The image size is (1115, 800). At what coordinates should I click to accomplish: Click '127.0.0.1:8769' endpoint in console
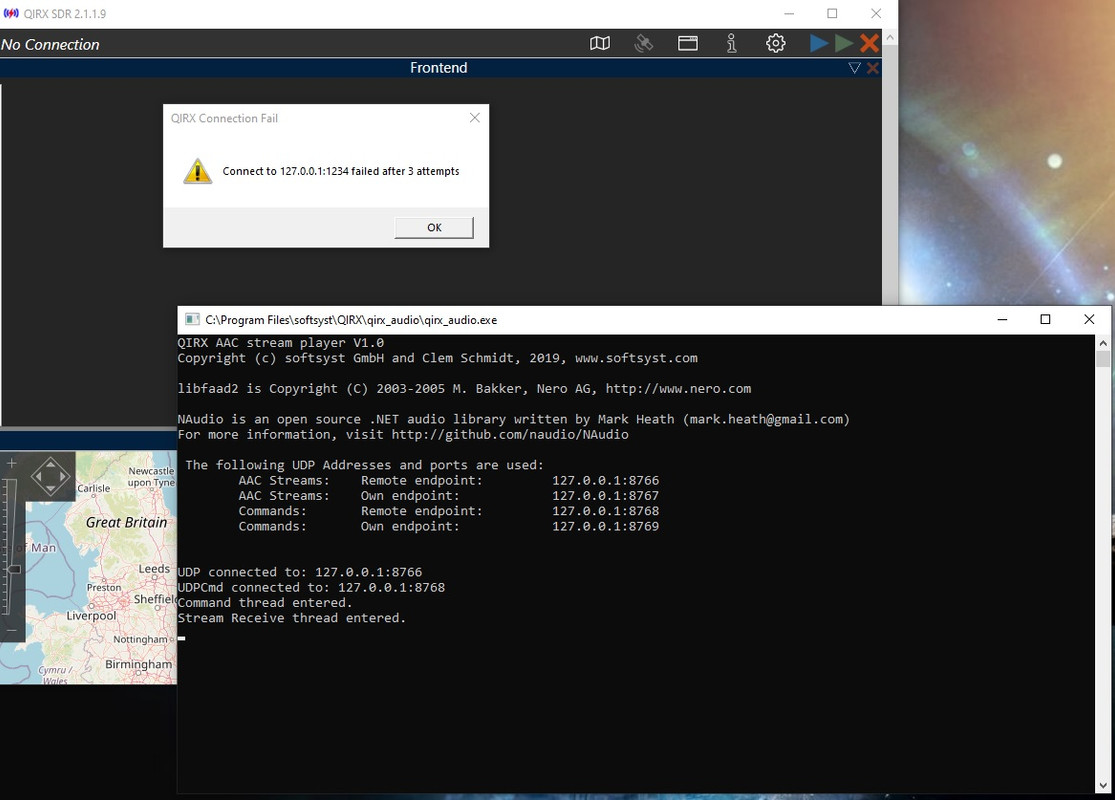(x=606, y=526)
